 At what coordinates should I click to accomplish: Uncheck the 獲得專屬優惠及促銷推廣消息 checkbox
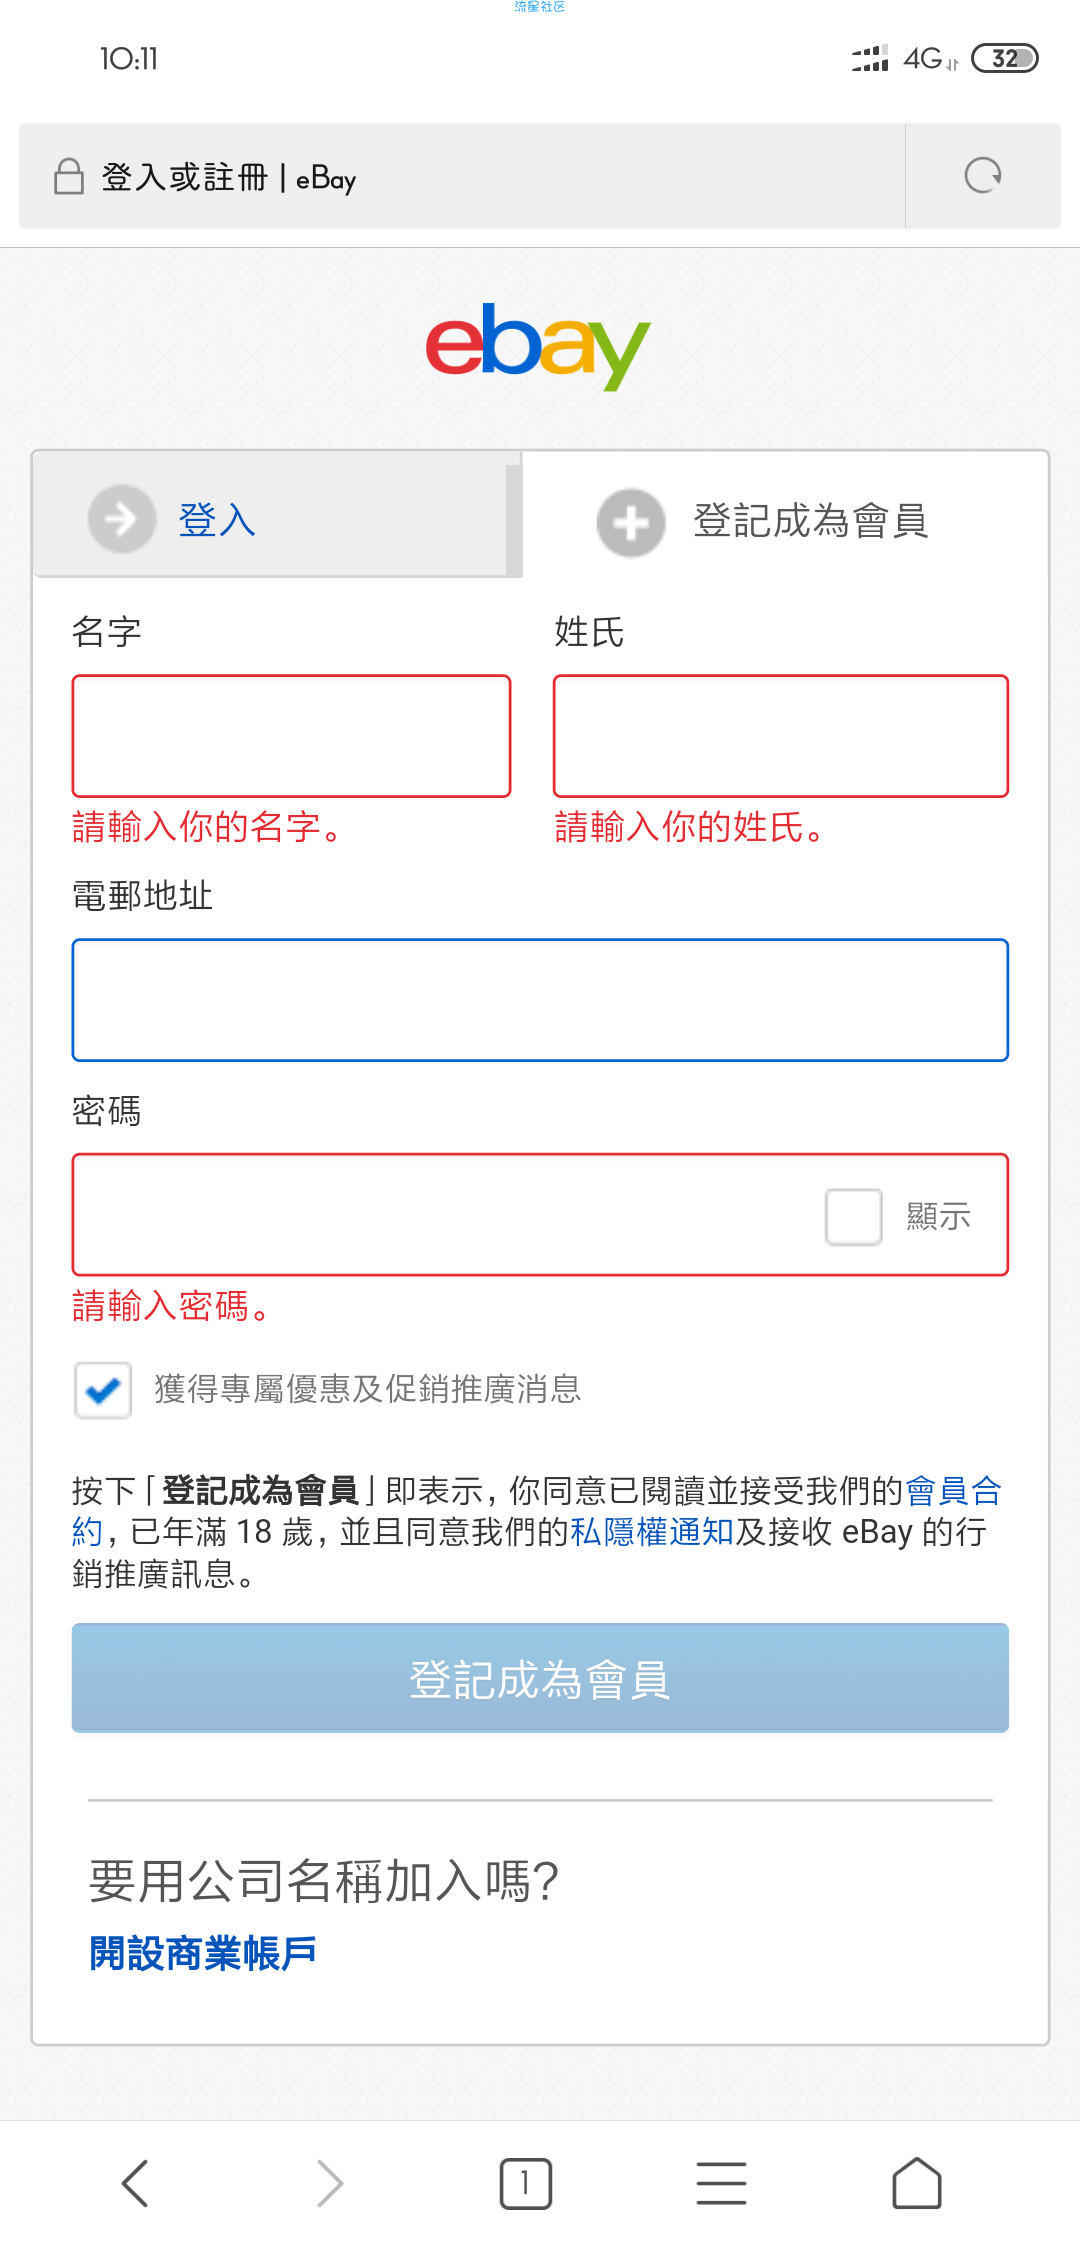point(103,1390)
